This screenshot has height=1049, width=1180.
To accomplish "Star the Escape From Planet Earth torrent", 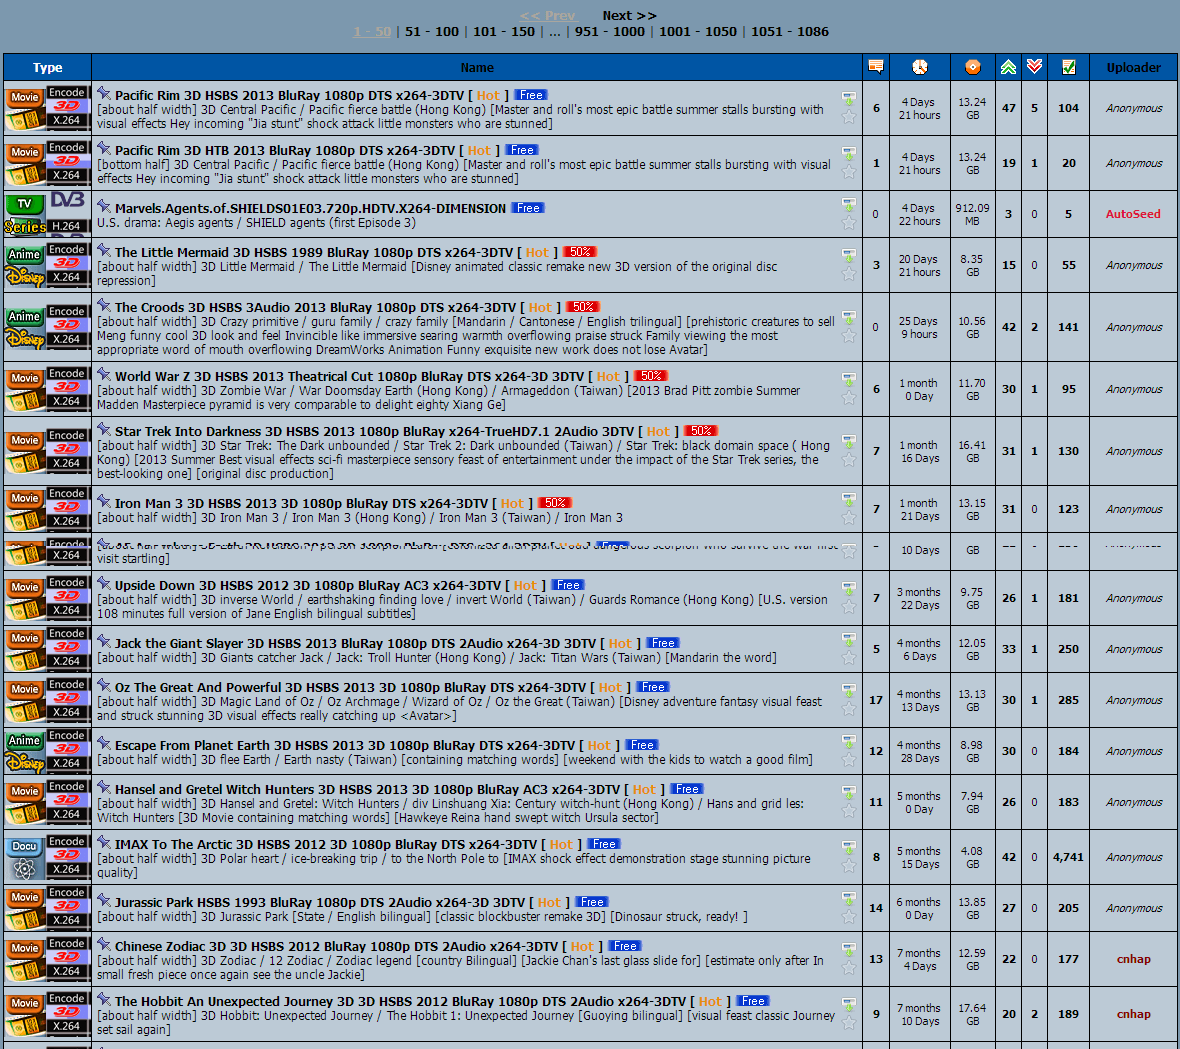I will tap(849, 761).
